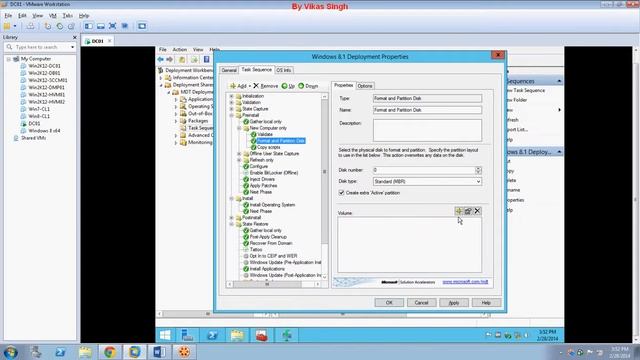
Task: Click the VMware send Ctrl+Alt+Del icon
Action: (x=31, y=26)
